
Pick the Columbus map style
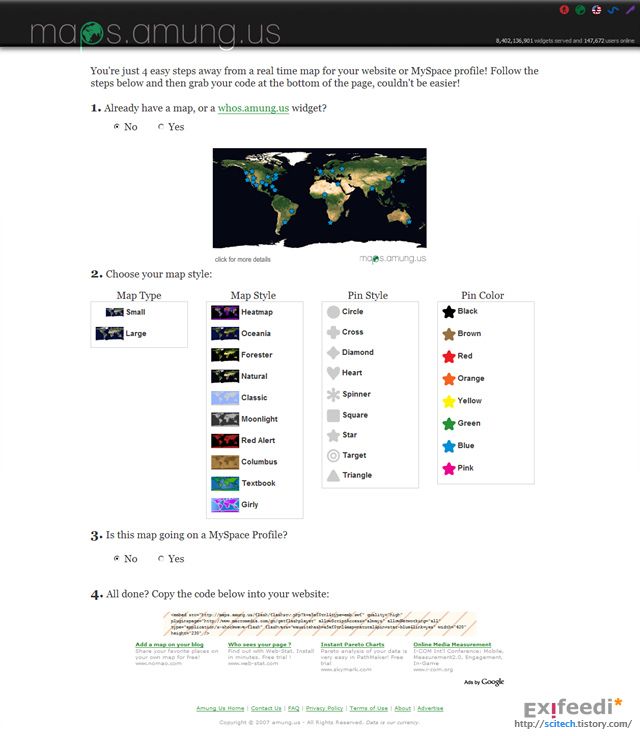point(245,462)
